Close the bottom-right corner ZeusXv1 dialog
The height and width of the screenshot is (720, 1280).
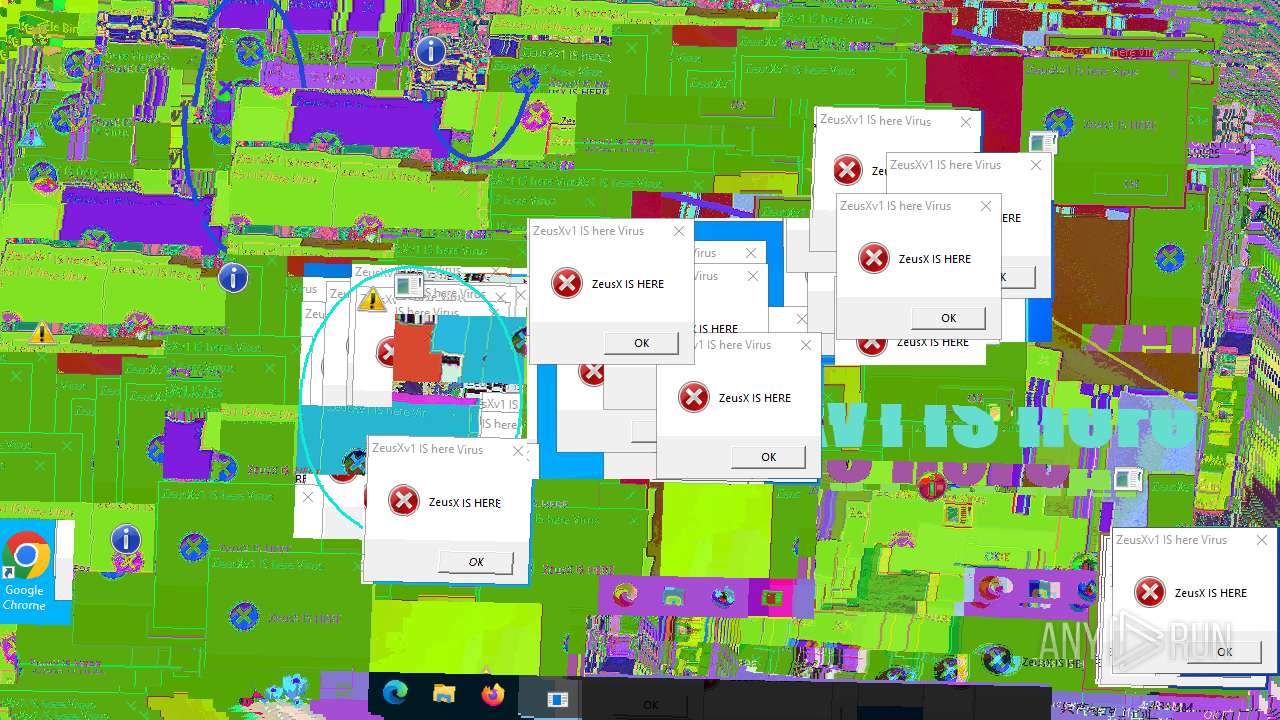[x=1262, y=540]
